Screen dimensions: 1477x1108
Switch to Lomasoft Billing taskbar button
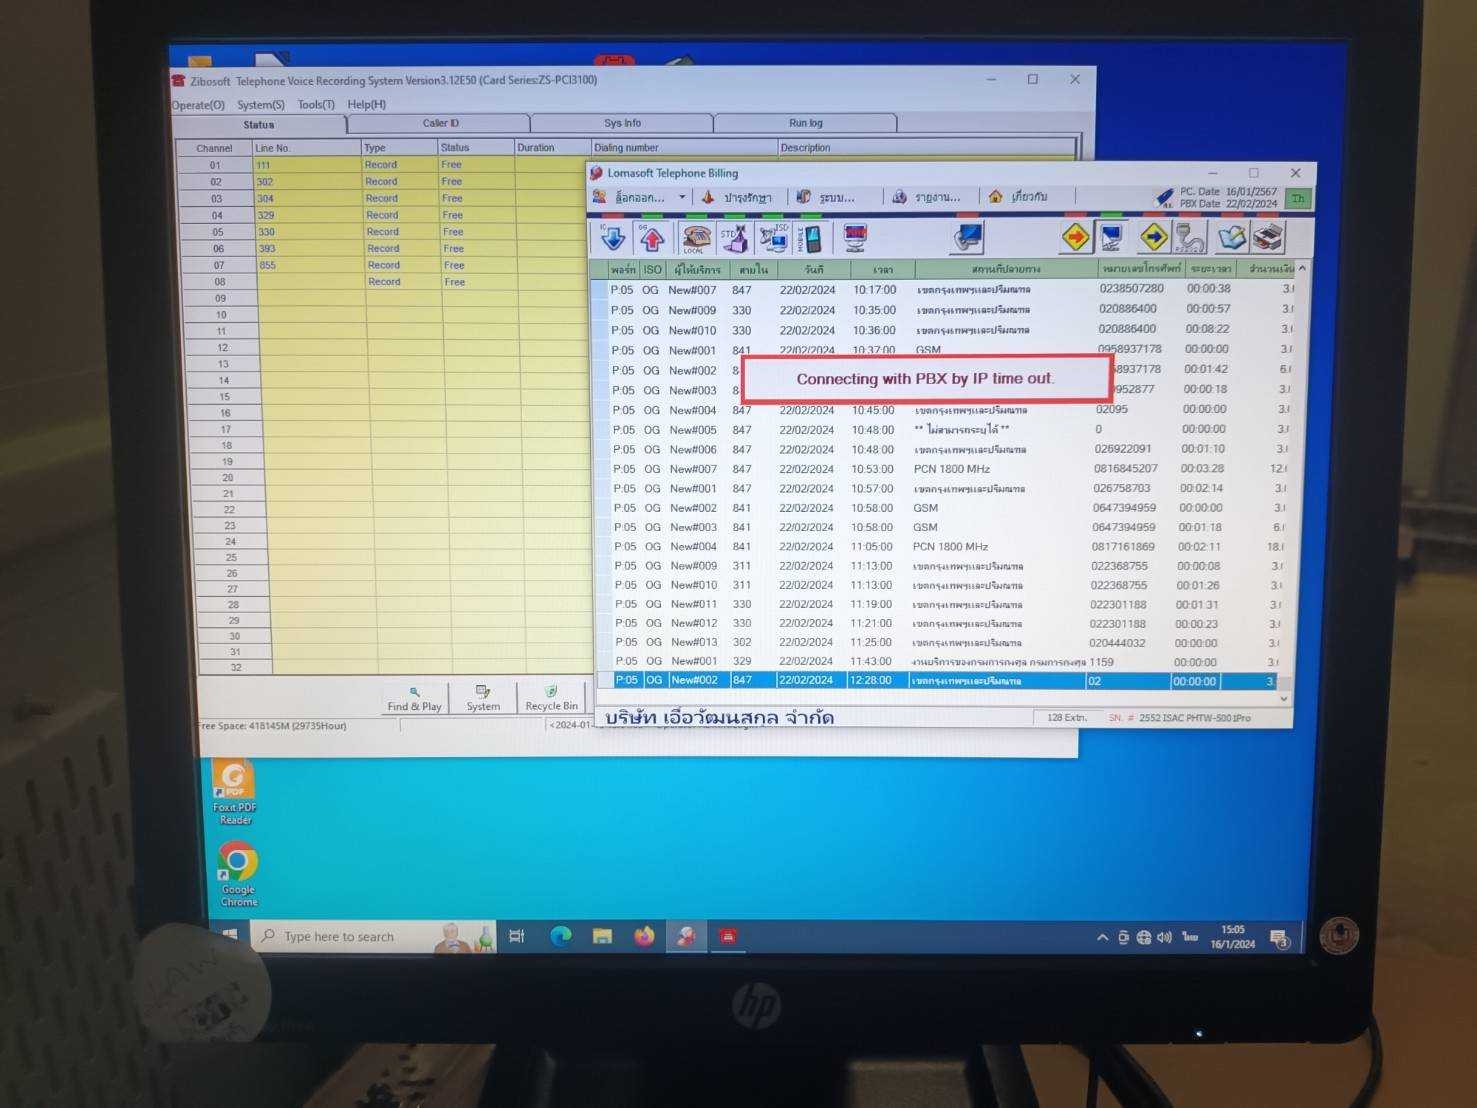click(686, 937)
